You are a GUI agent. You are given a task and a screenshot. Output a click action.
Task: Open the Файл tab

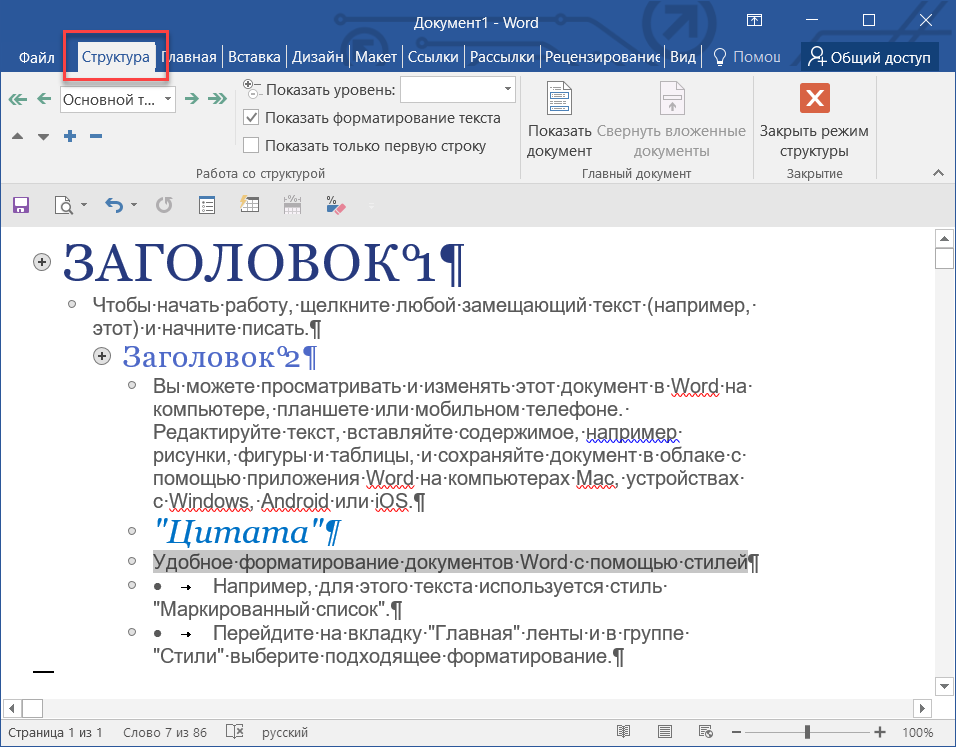click(37, 57)
